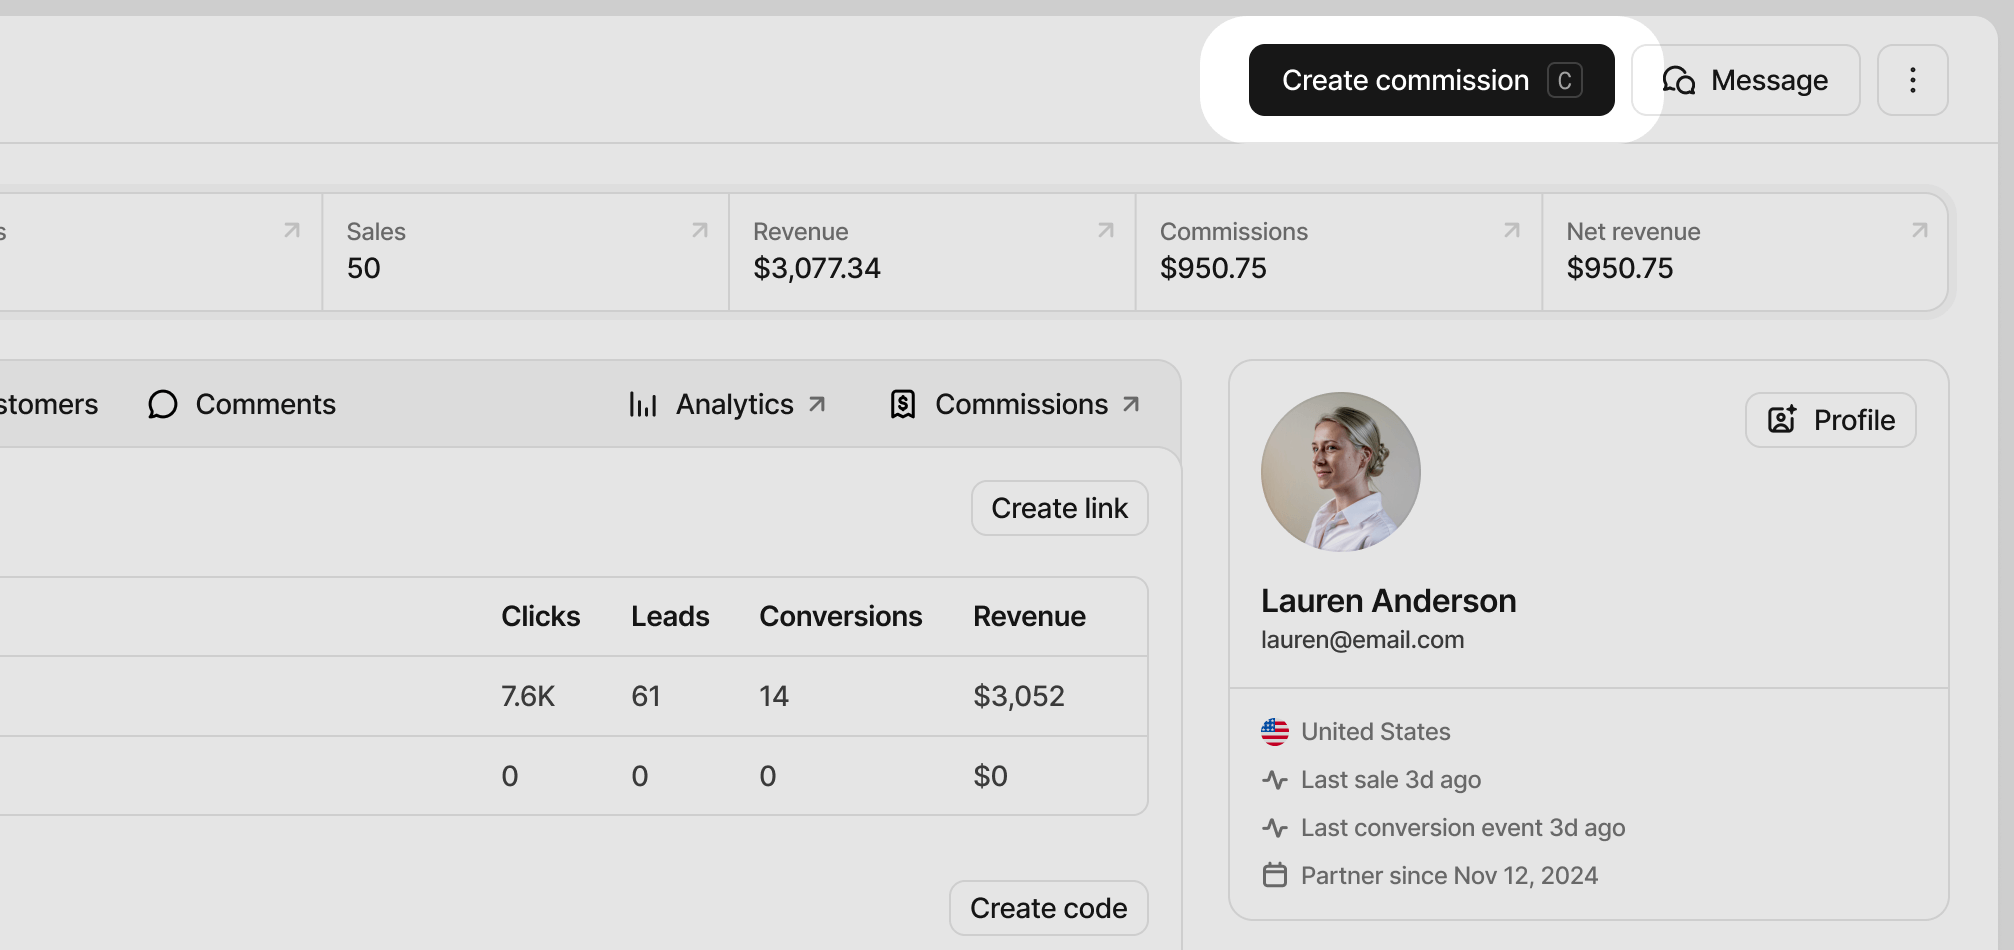Click Lauren Anderson's avatar photo

click(x=1341, y=472)
